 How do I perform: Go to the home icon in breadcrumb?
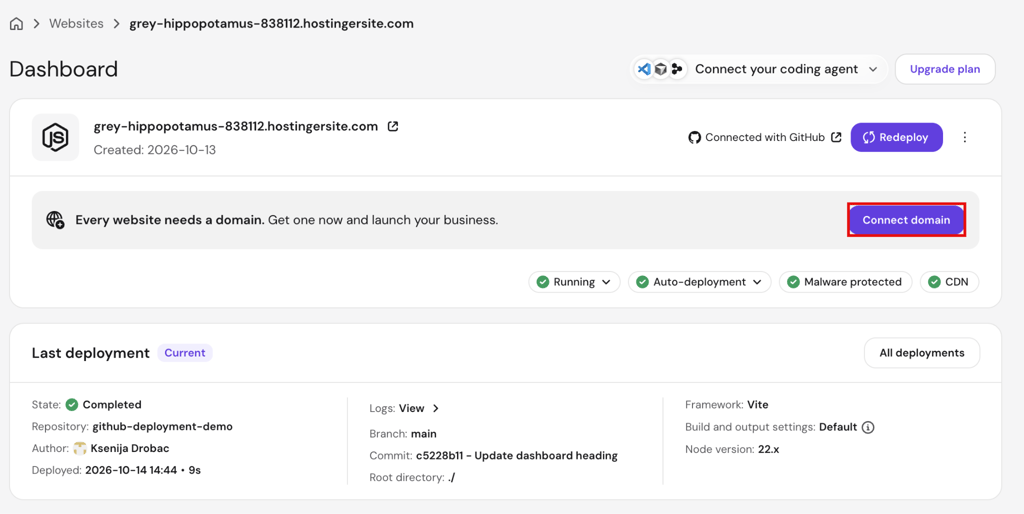tap(16, 24)
